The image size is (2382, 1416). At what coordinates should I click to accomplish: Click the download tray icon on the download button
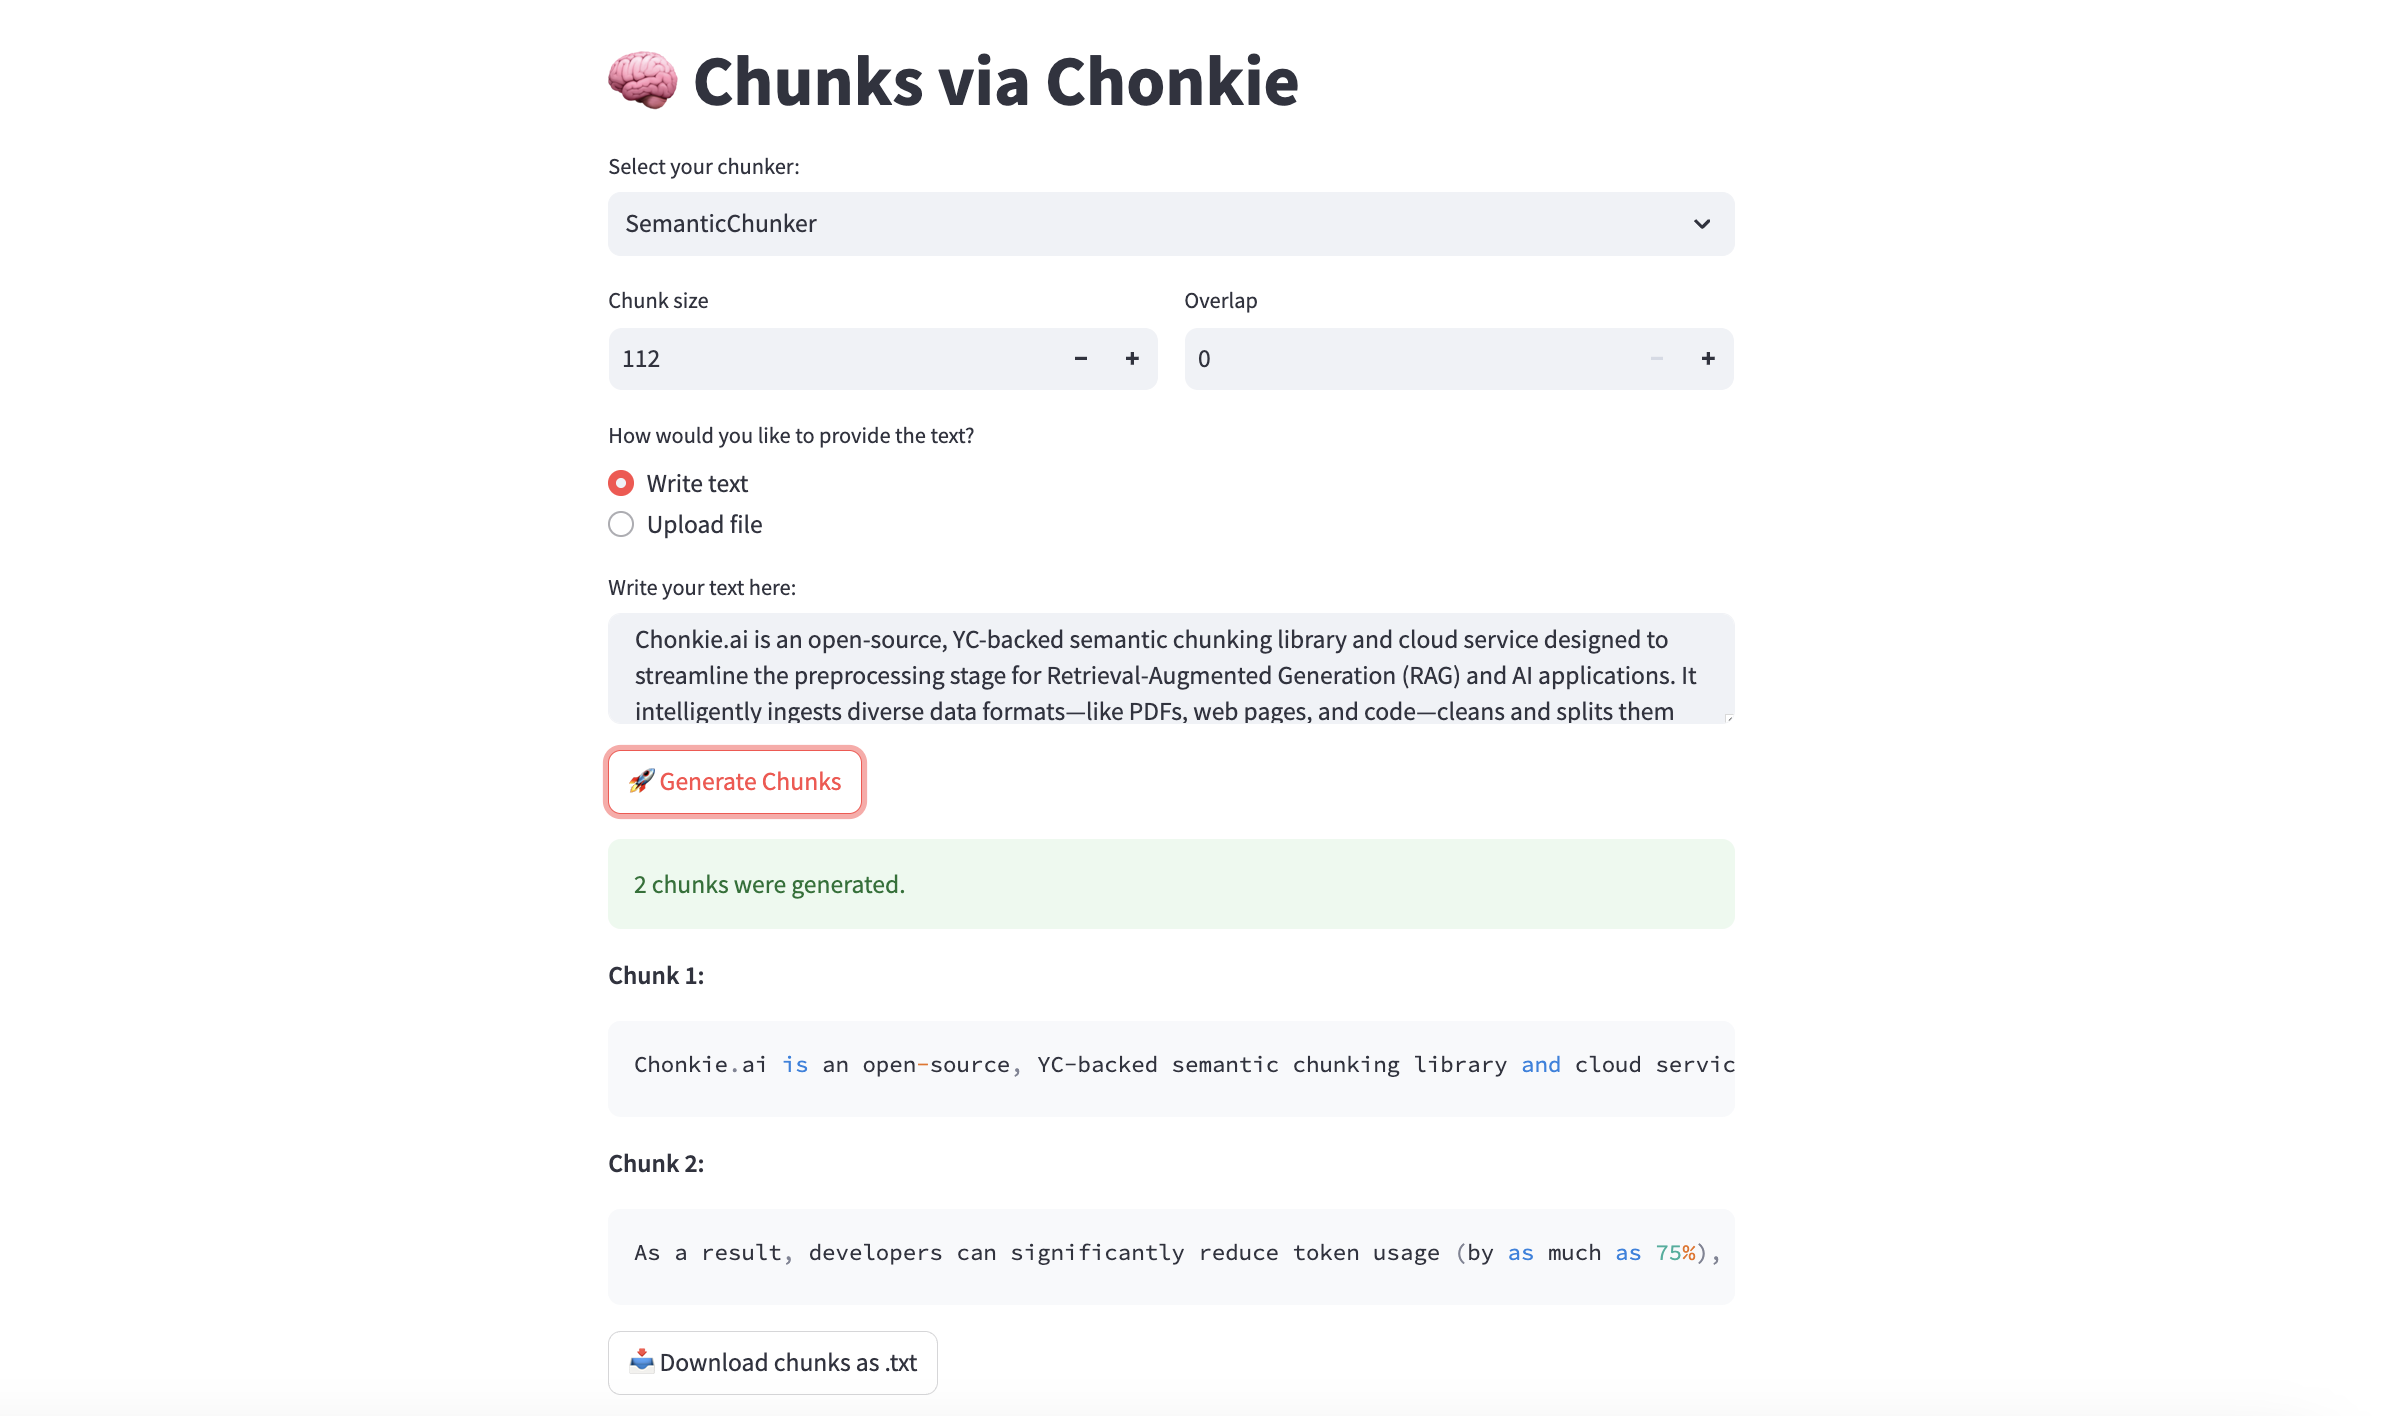(643, 1361)
